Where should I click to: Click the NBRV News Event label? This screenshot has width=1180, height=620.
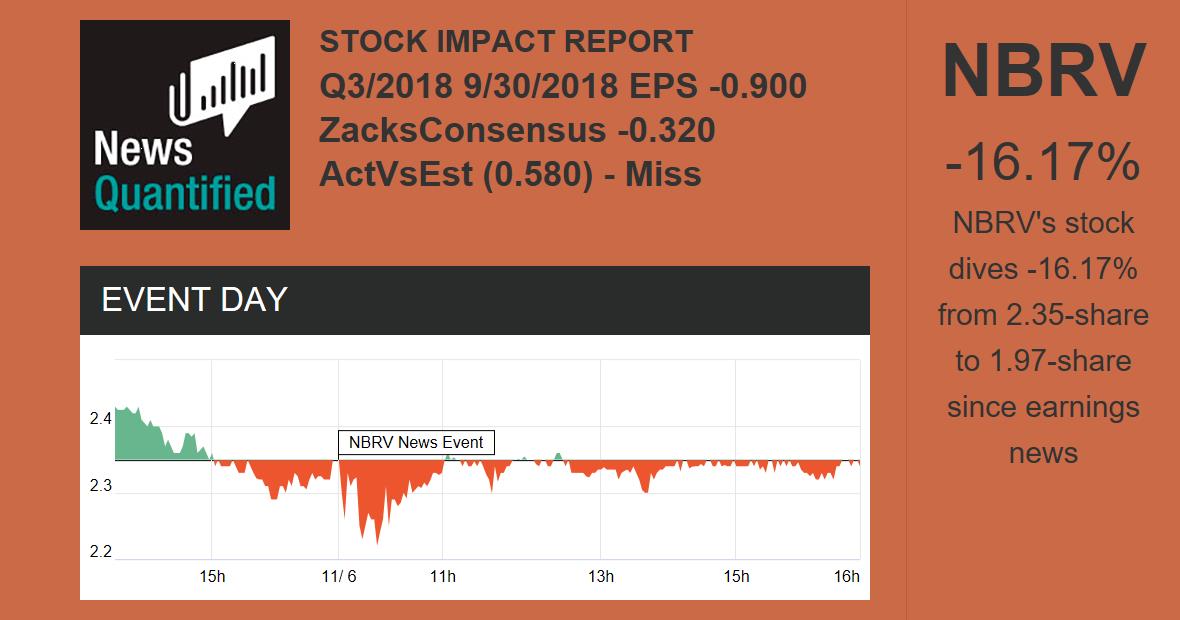click(x=416, y=442)
